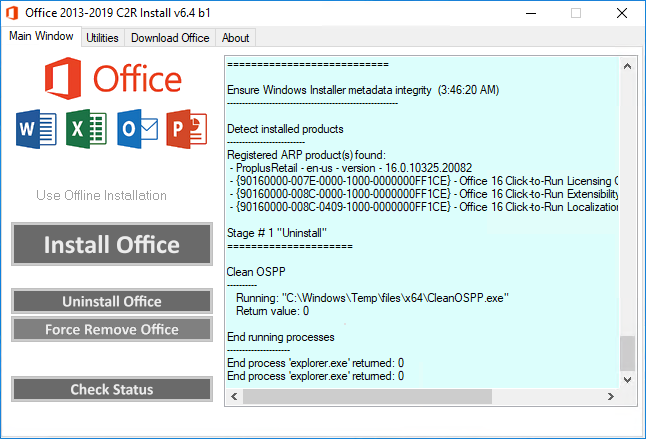The height and width of the screenshot is (439, 646).
Task: Go to the About tab
Action: coord(236,38)
